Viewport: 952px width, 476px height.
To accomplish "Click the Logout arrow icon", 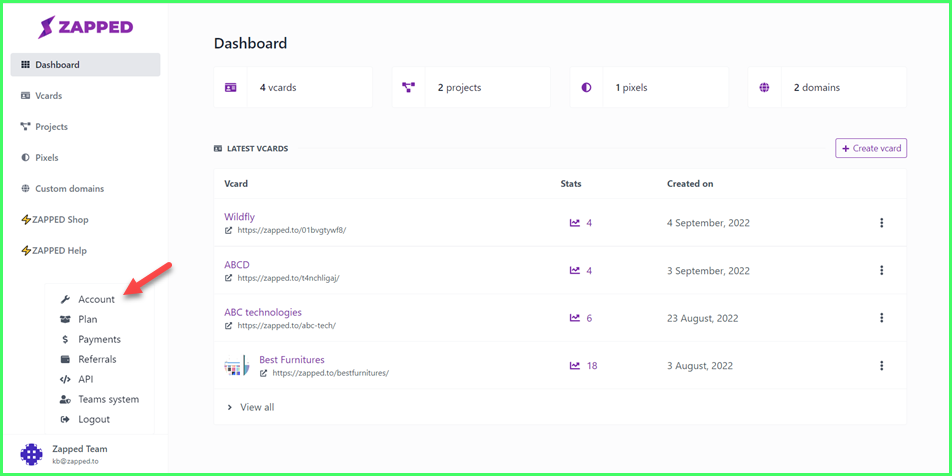I will point(66,420).
